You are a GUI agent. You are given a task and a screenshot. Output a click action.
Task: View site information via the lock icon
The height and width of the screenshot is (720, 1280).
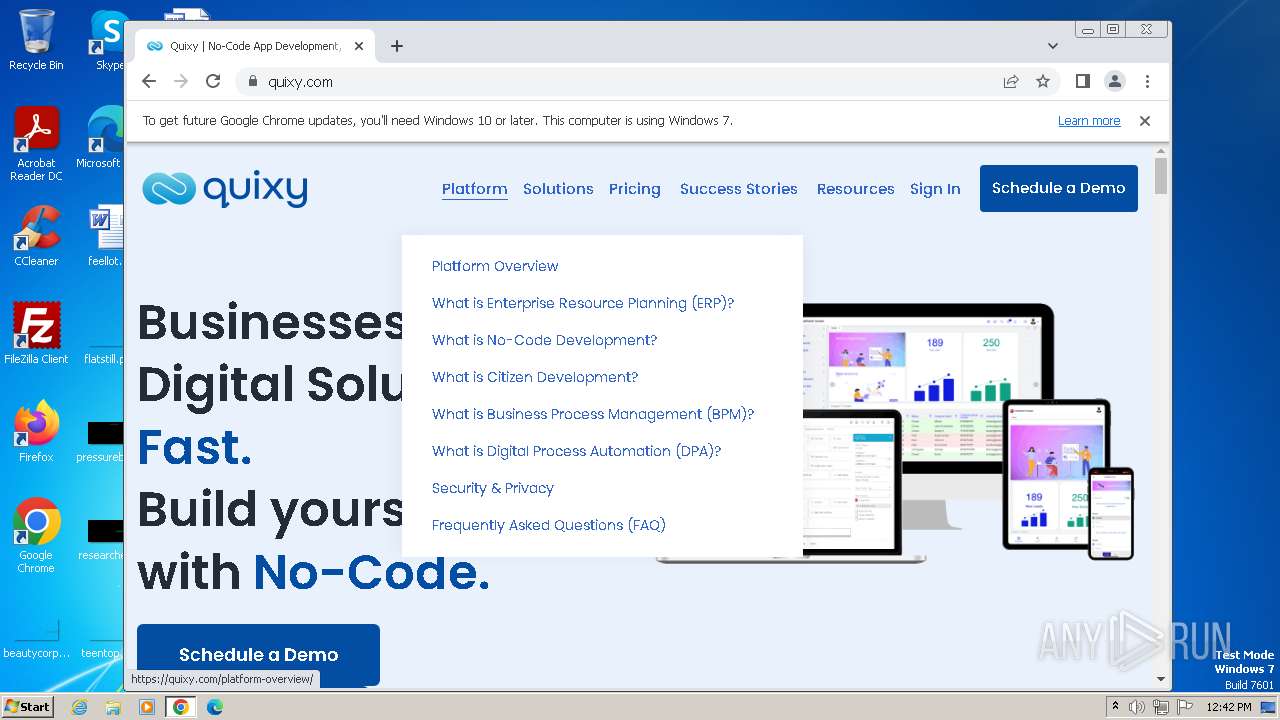coord(252,82)
